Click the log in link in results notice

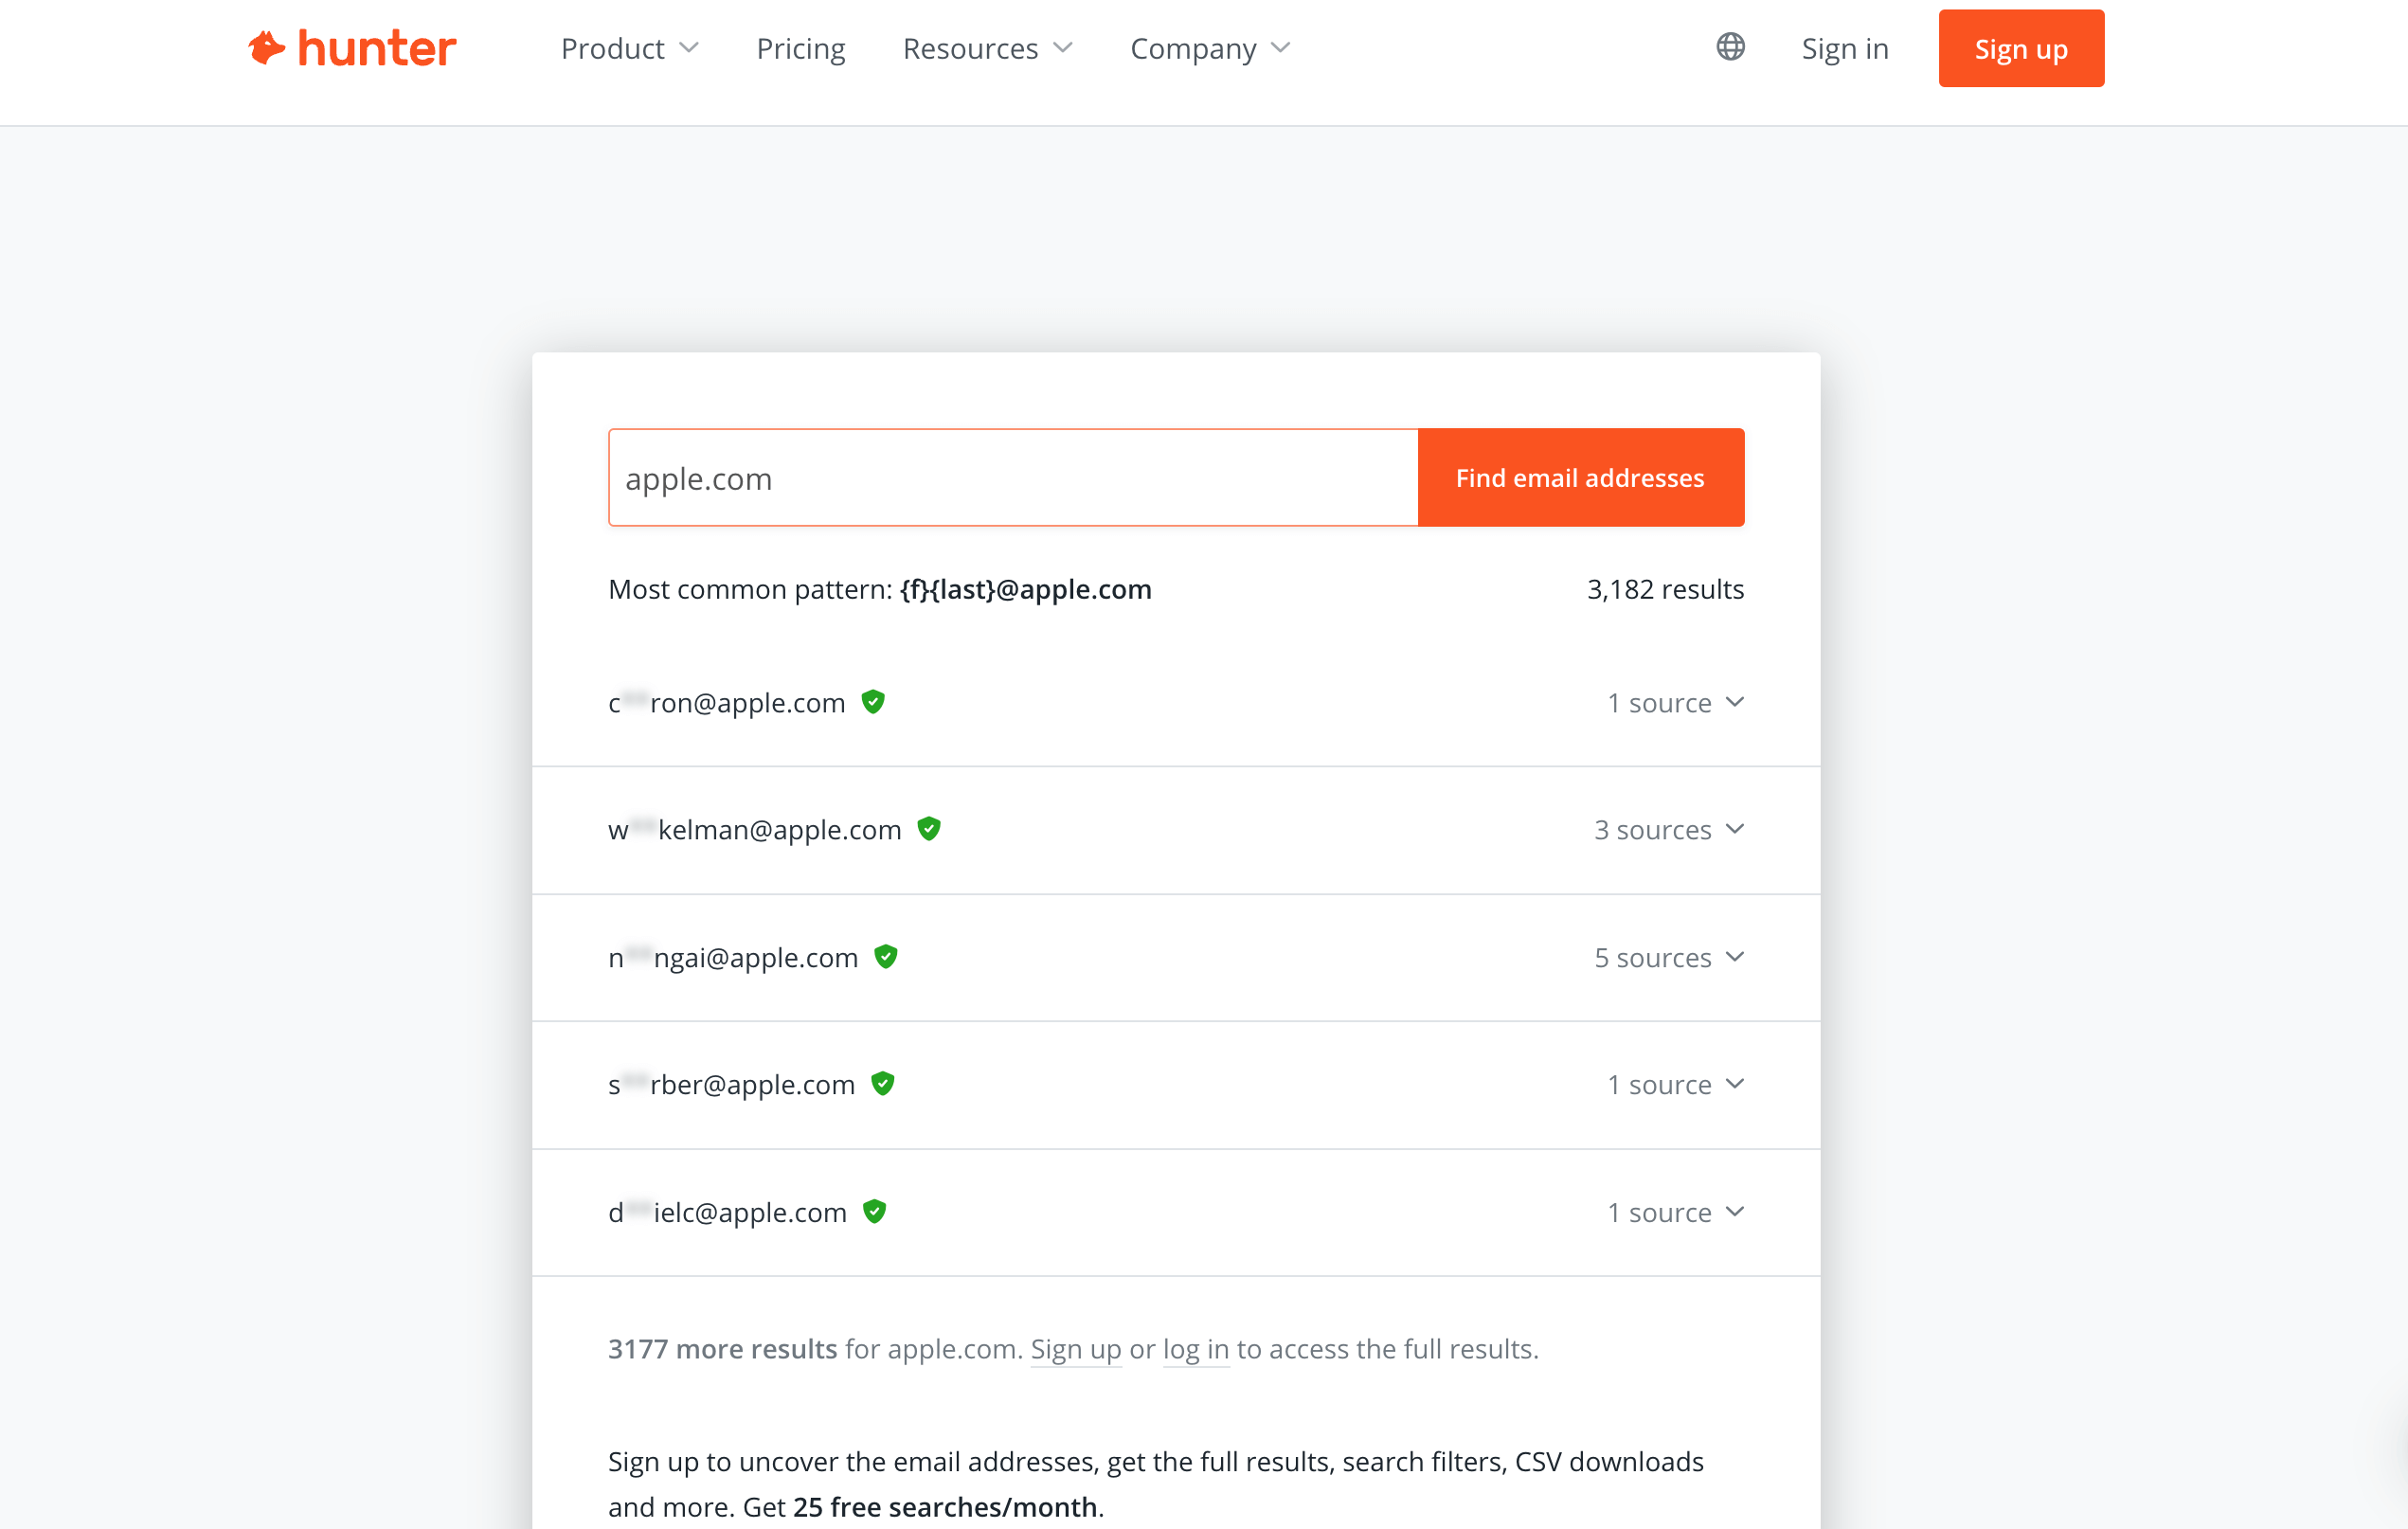1196,1350
